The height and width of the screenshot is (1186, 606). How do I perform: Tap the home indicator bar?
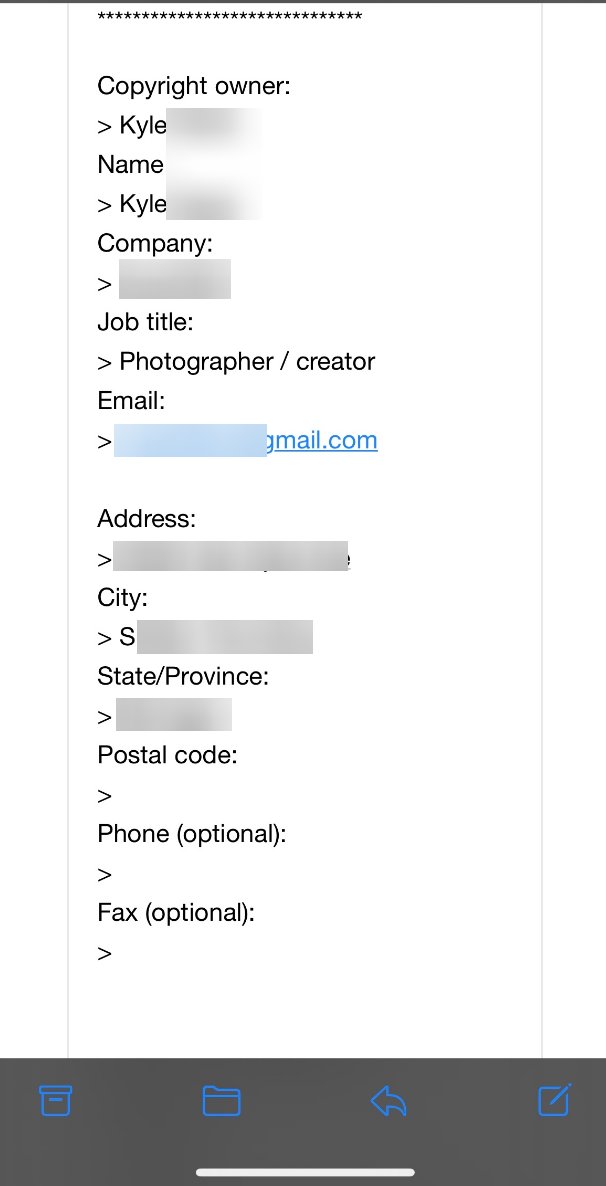[x=305, y=1172]
